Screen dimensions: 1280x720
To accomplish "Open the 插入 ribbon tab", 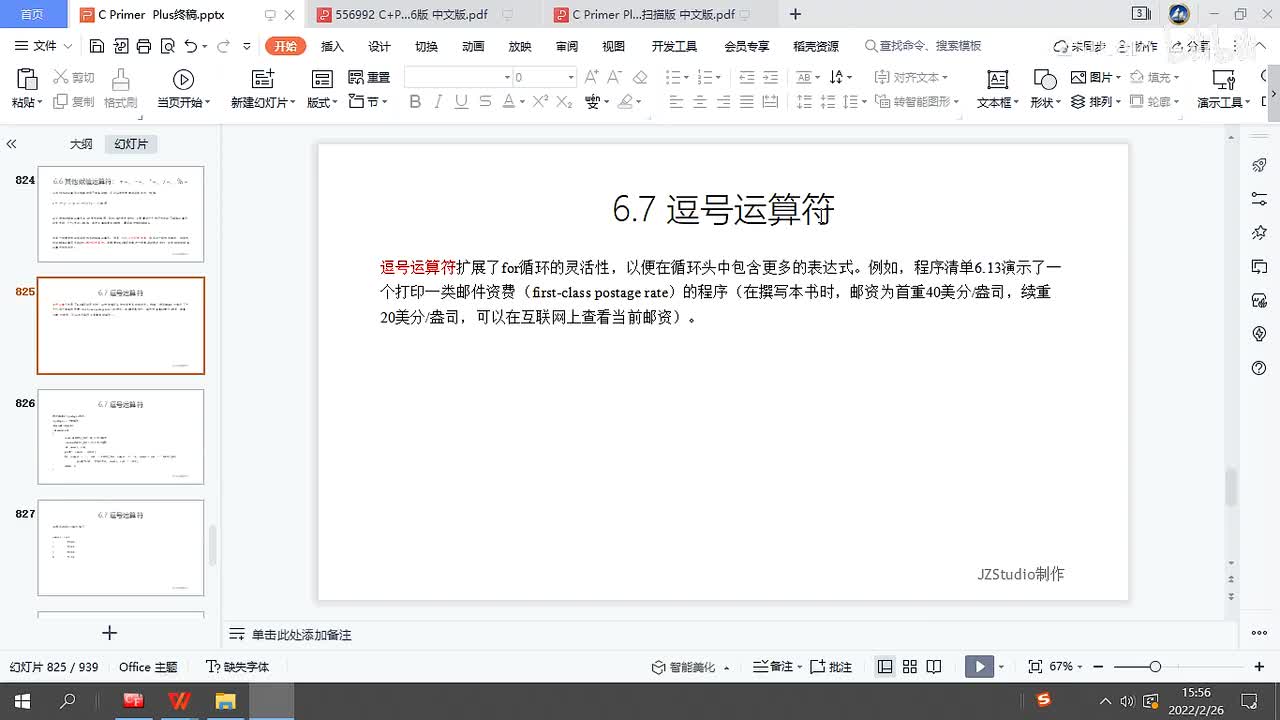I will pos(332,46).
